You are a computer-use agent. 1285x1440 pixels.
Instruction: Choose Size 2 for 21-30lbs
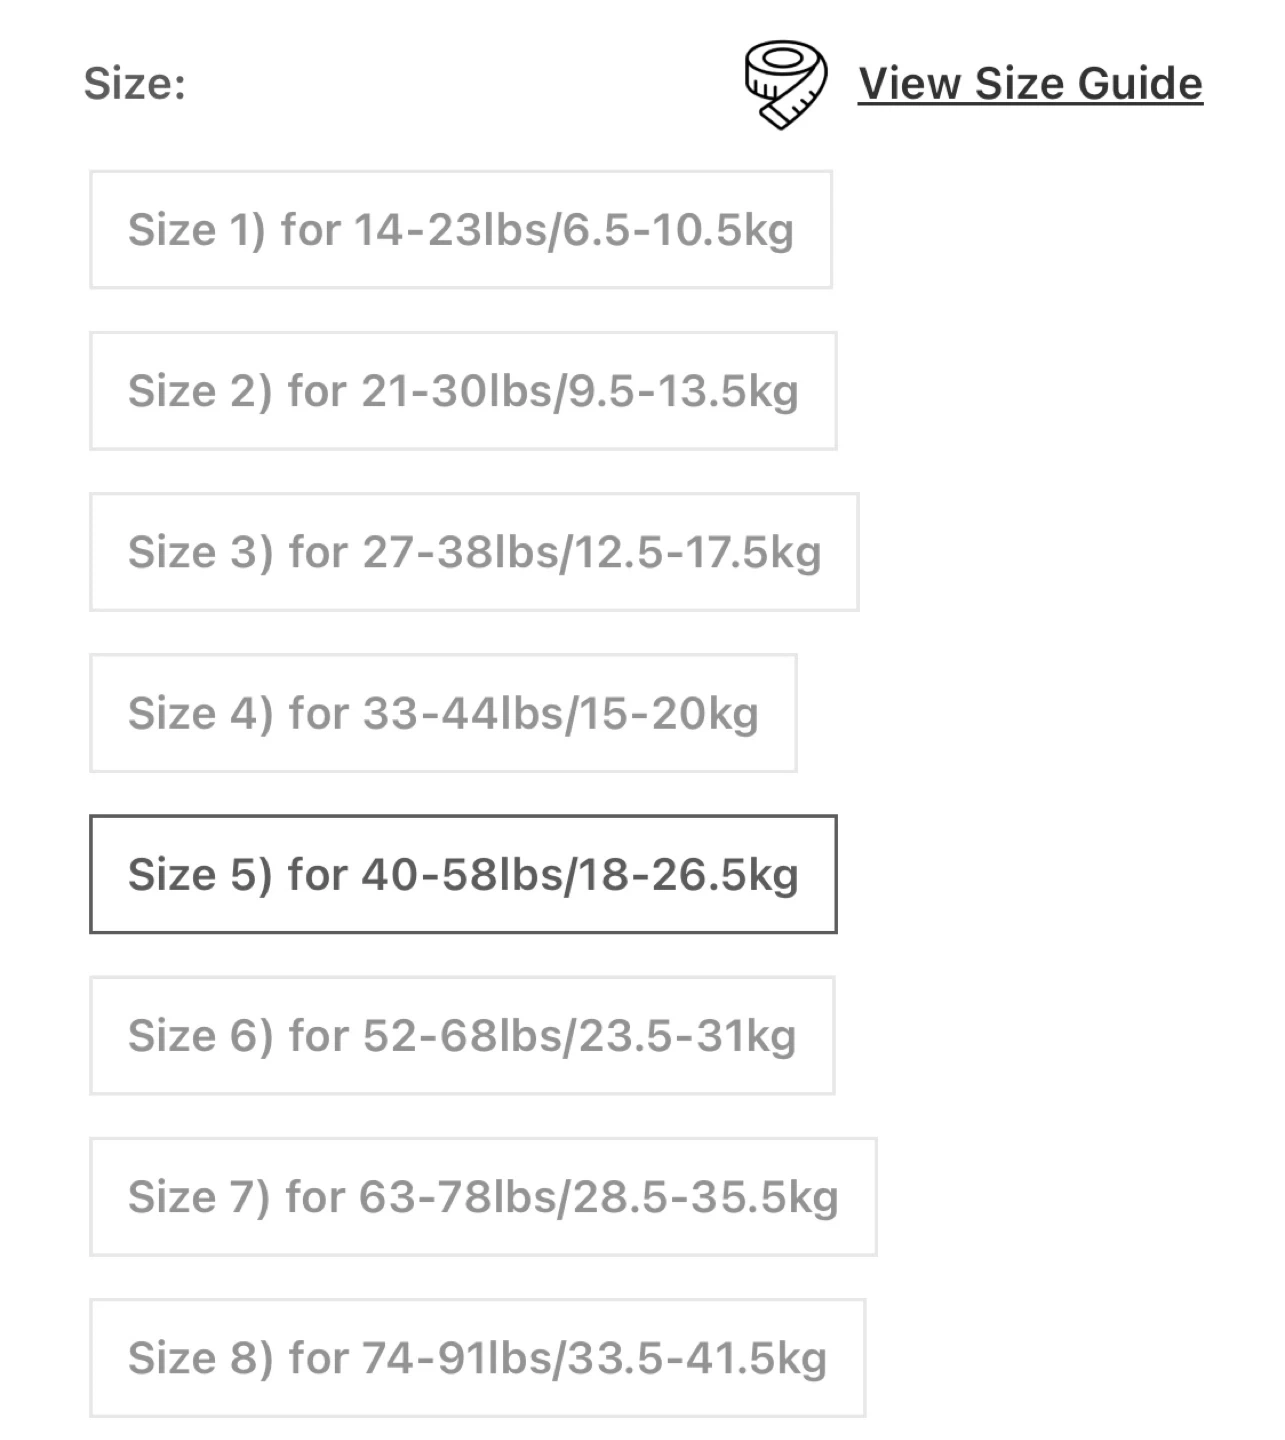pos(463,391)
